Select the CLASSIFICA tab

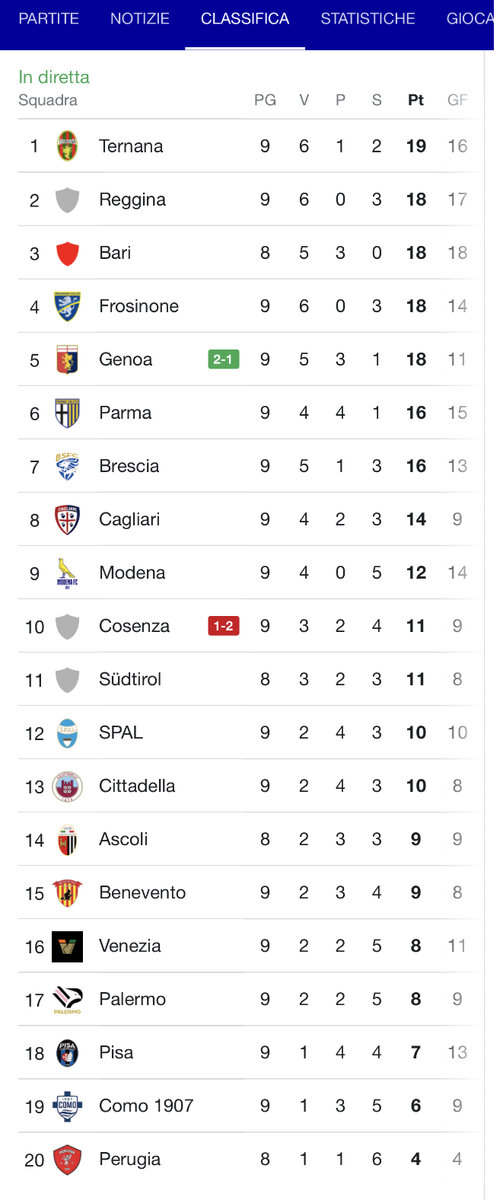click(x=245, y=19)
